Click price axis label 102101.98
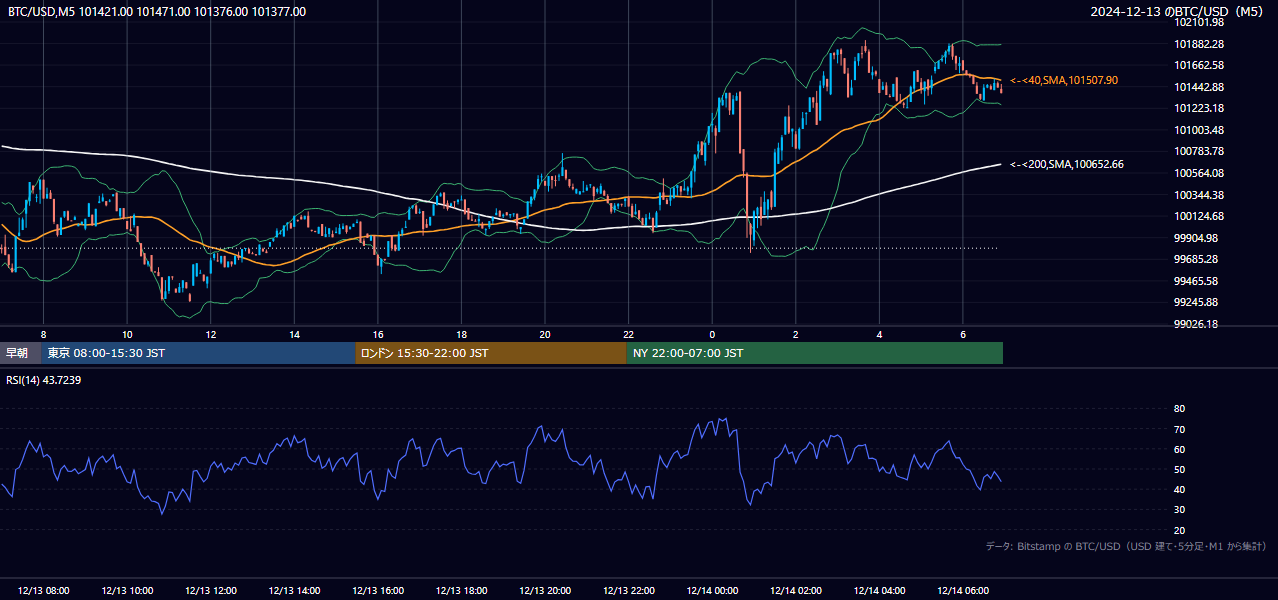Screen dimensions: 1278x600 [x=1200, y=22]
